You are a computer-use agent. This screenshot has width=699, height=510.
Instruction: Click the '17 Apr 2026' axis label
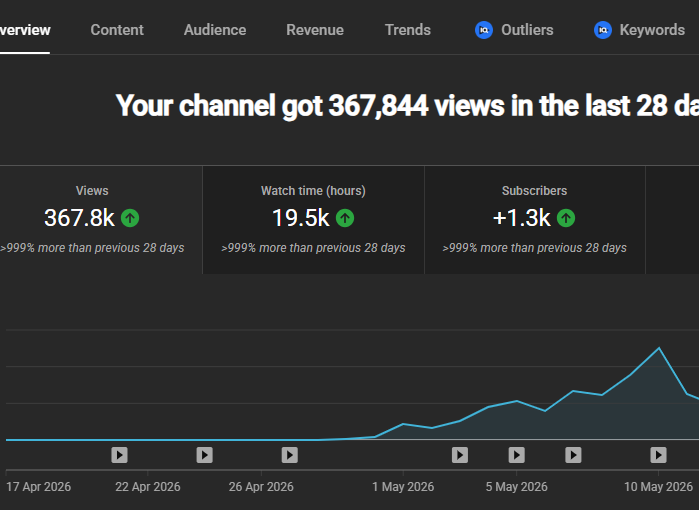[x=38, y=486]
